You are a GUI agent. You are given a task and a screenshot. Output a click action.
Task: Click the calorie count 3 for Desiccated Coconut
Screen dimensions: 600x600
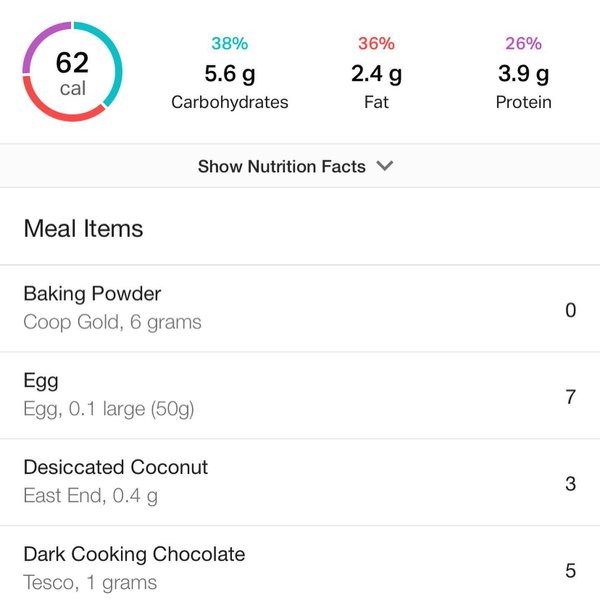pyautogui.click(x=570, y=484)
